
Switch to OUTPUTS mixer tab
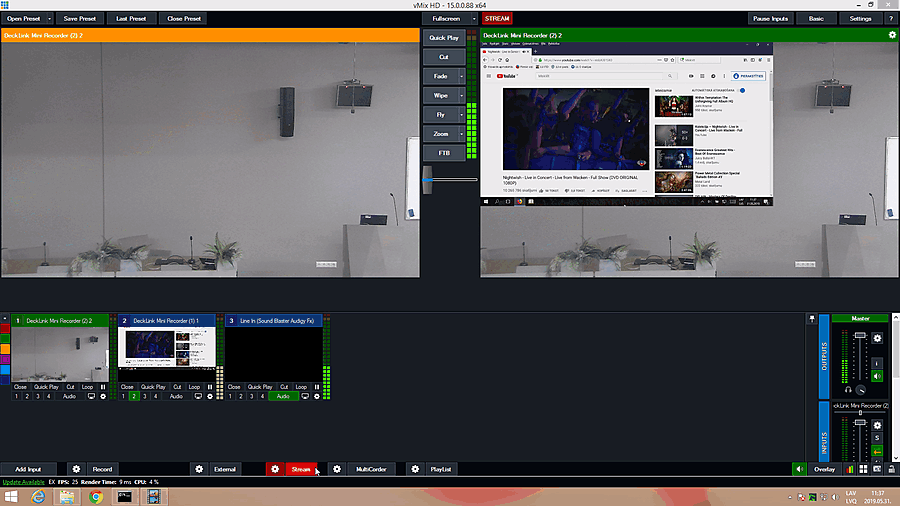[824, 356]
